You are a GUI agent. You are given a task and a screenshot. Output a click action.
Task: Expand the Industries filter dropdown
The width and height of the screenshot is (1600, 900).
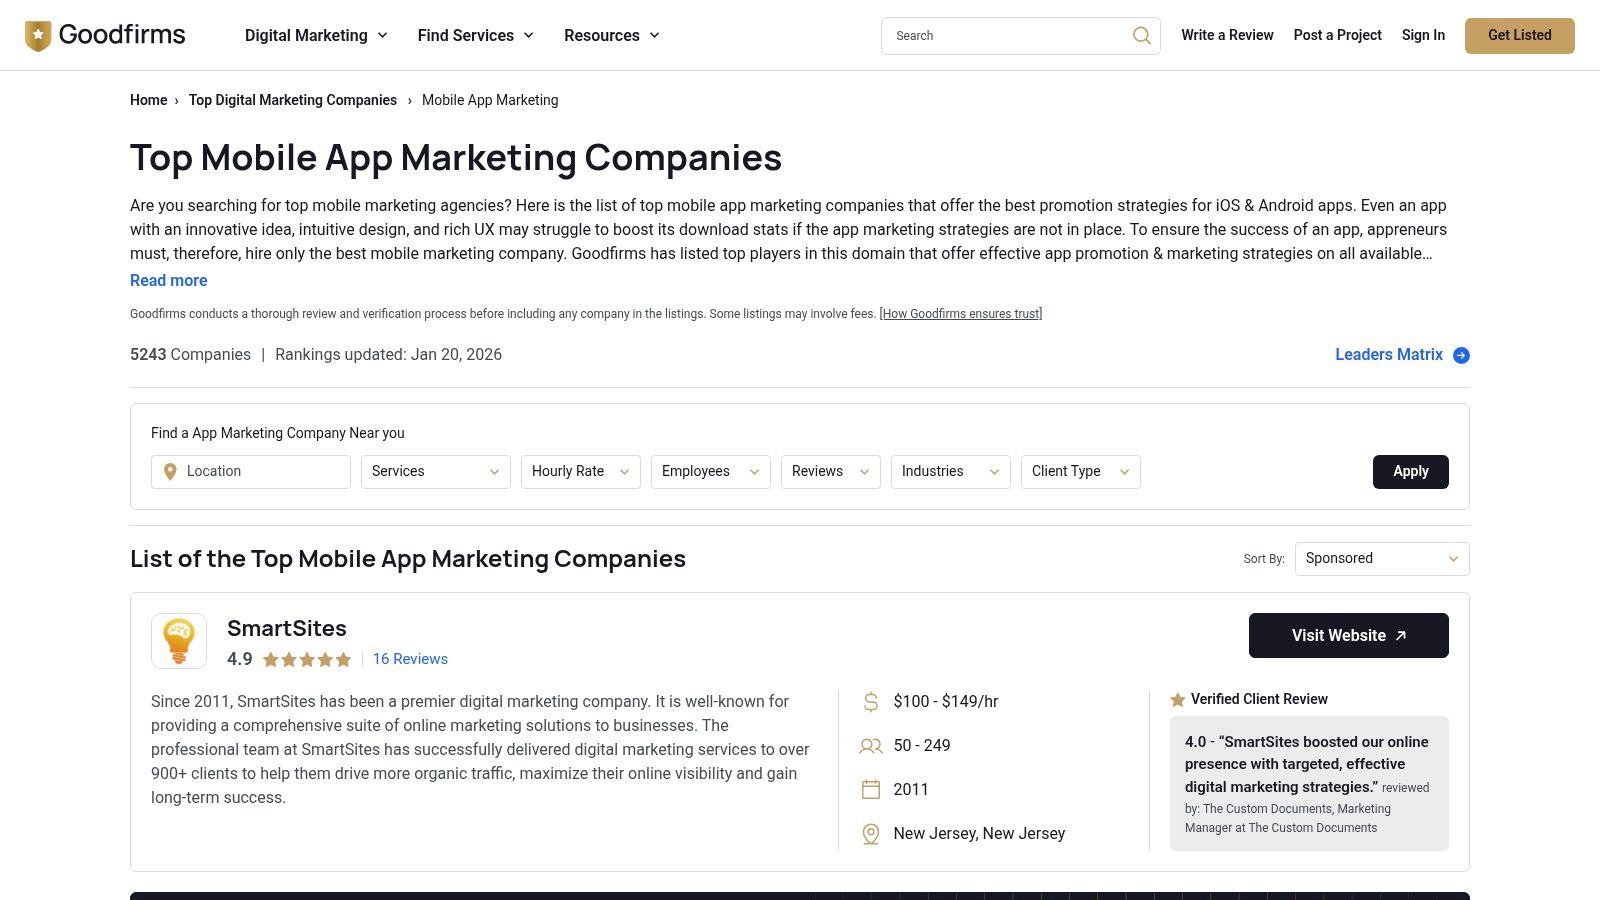pyautogui.click(x=950, y=472)
